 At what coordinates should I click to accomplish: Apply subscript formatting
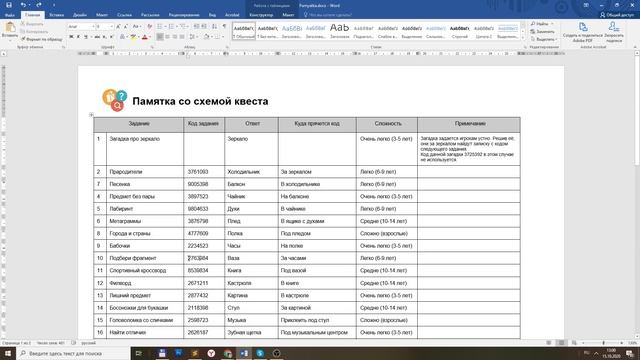(104, 37)
